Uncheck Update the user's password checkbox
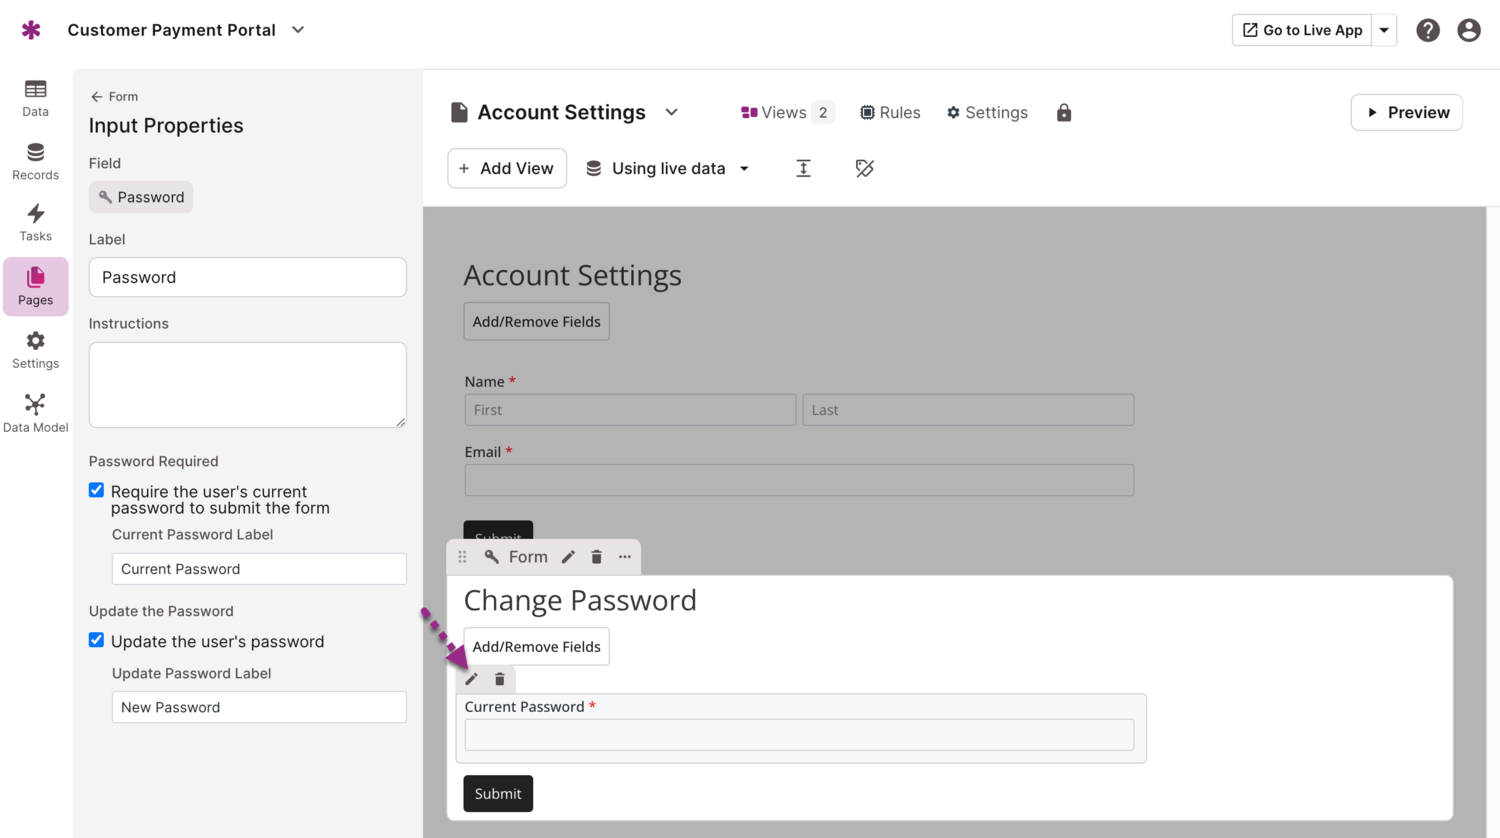 pos(97,640)
